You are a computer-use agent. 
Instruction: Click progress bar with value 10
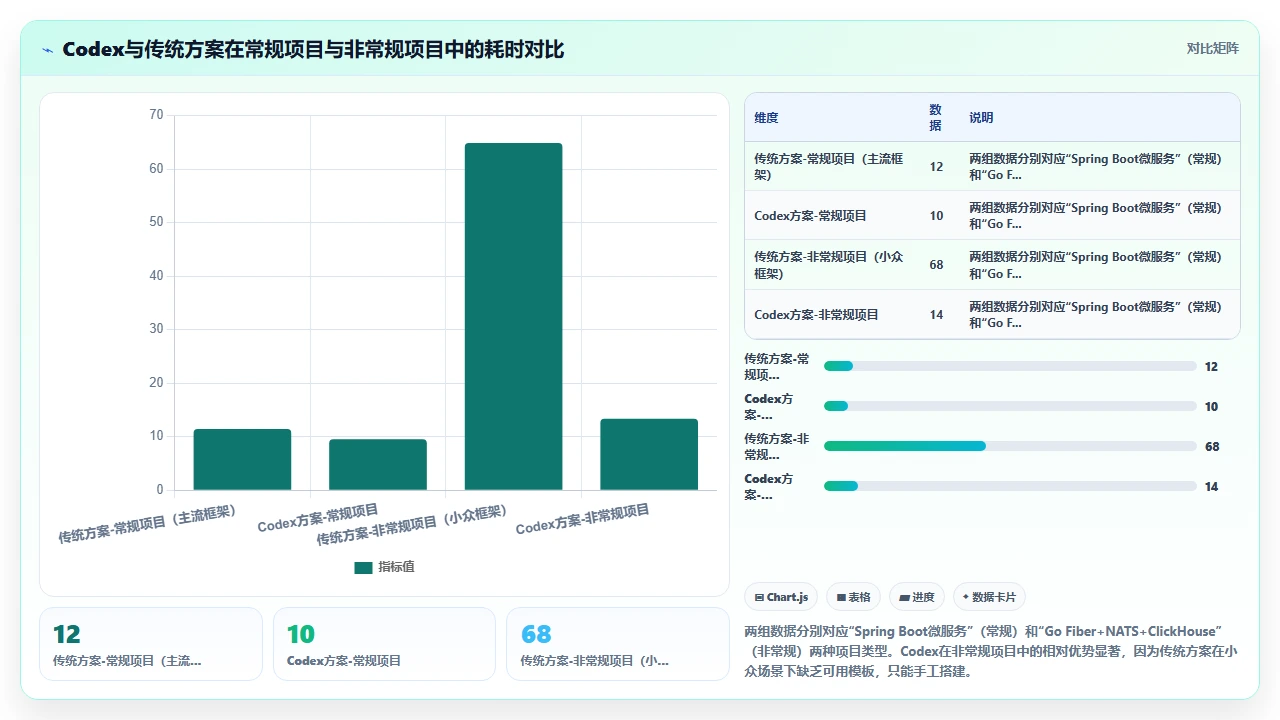coord(1010,406)
